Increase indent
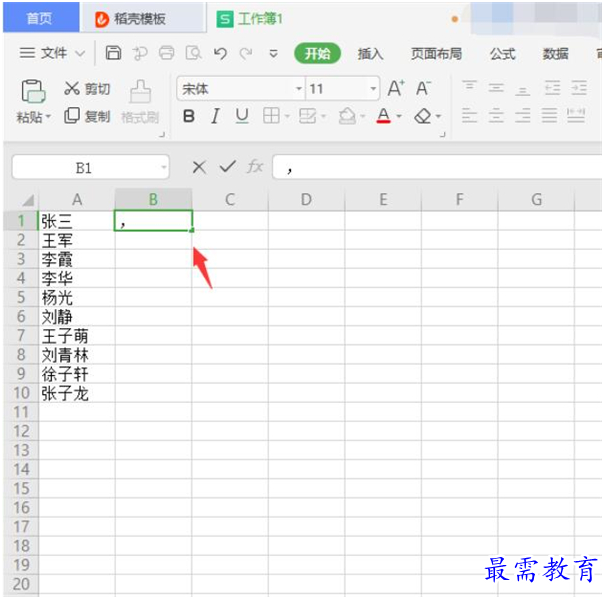Screen dimensions: 606x601 [579, 88]
